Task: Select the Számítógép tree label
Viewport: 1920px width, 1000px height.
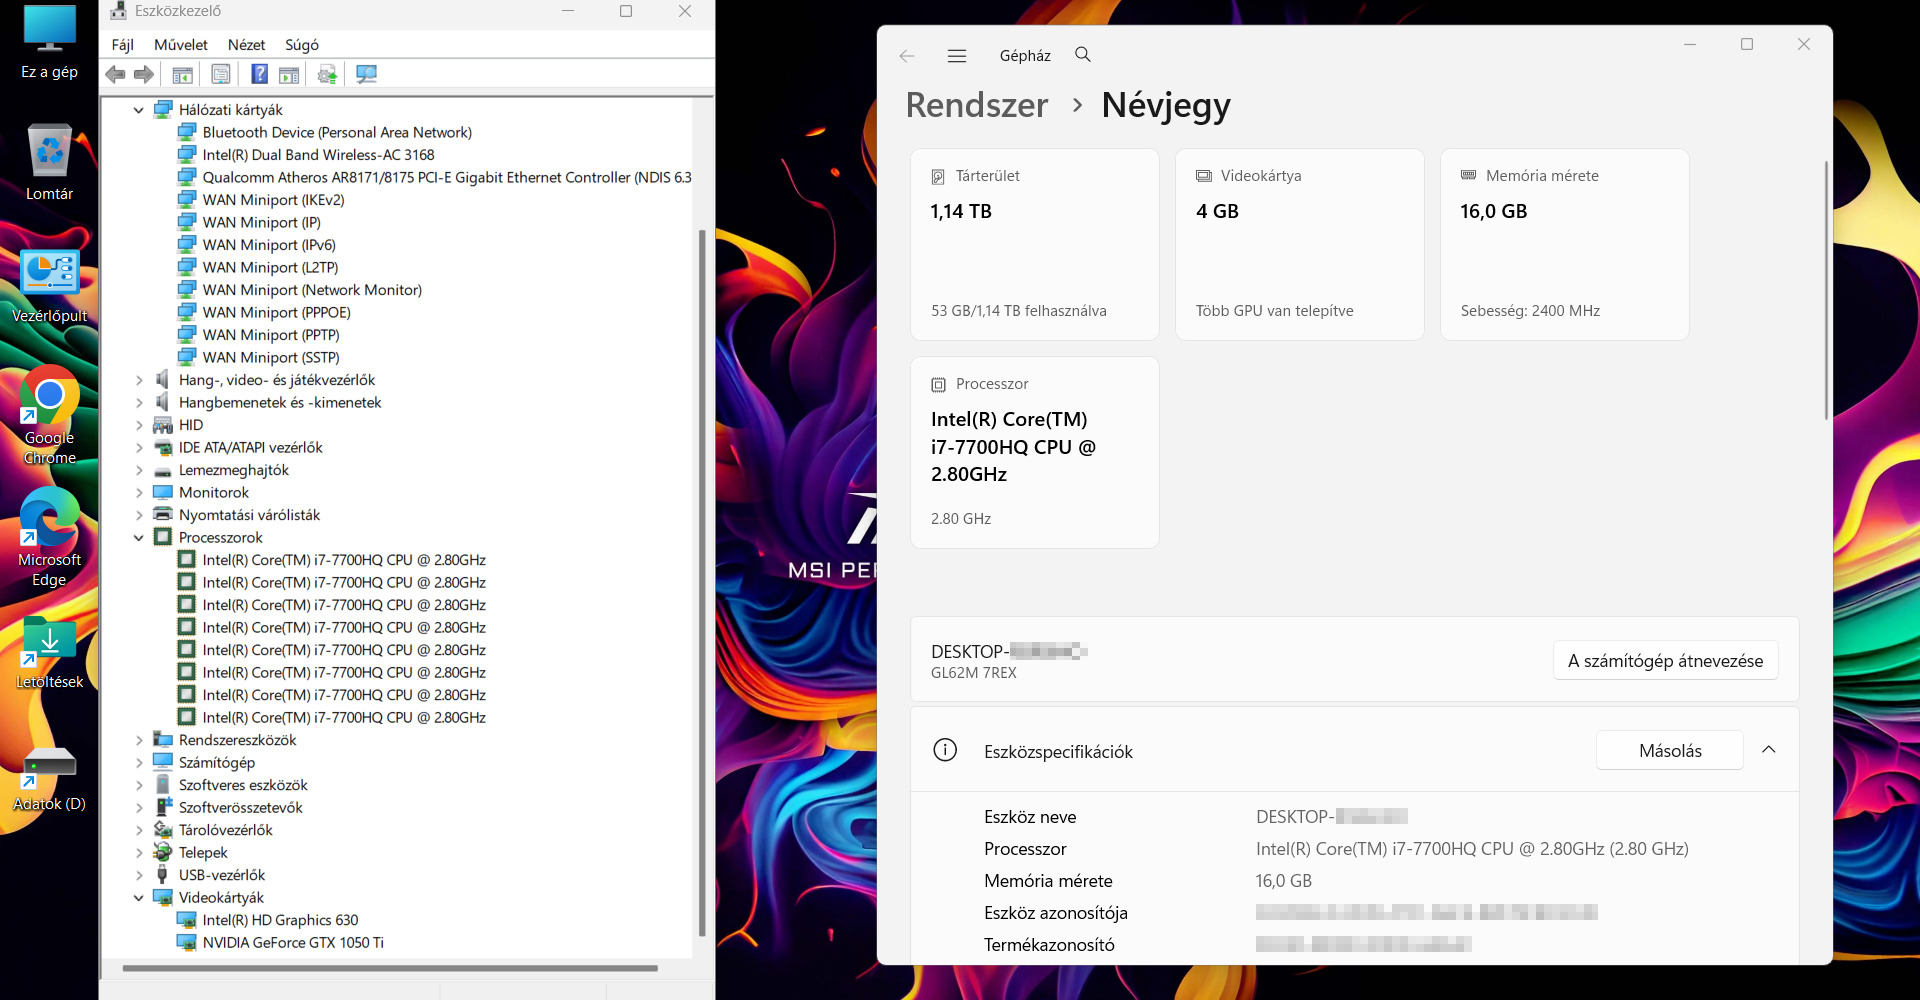Action: (216, 763)
